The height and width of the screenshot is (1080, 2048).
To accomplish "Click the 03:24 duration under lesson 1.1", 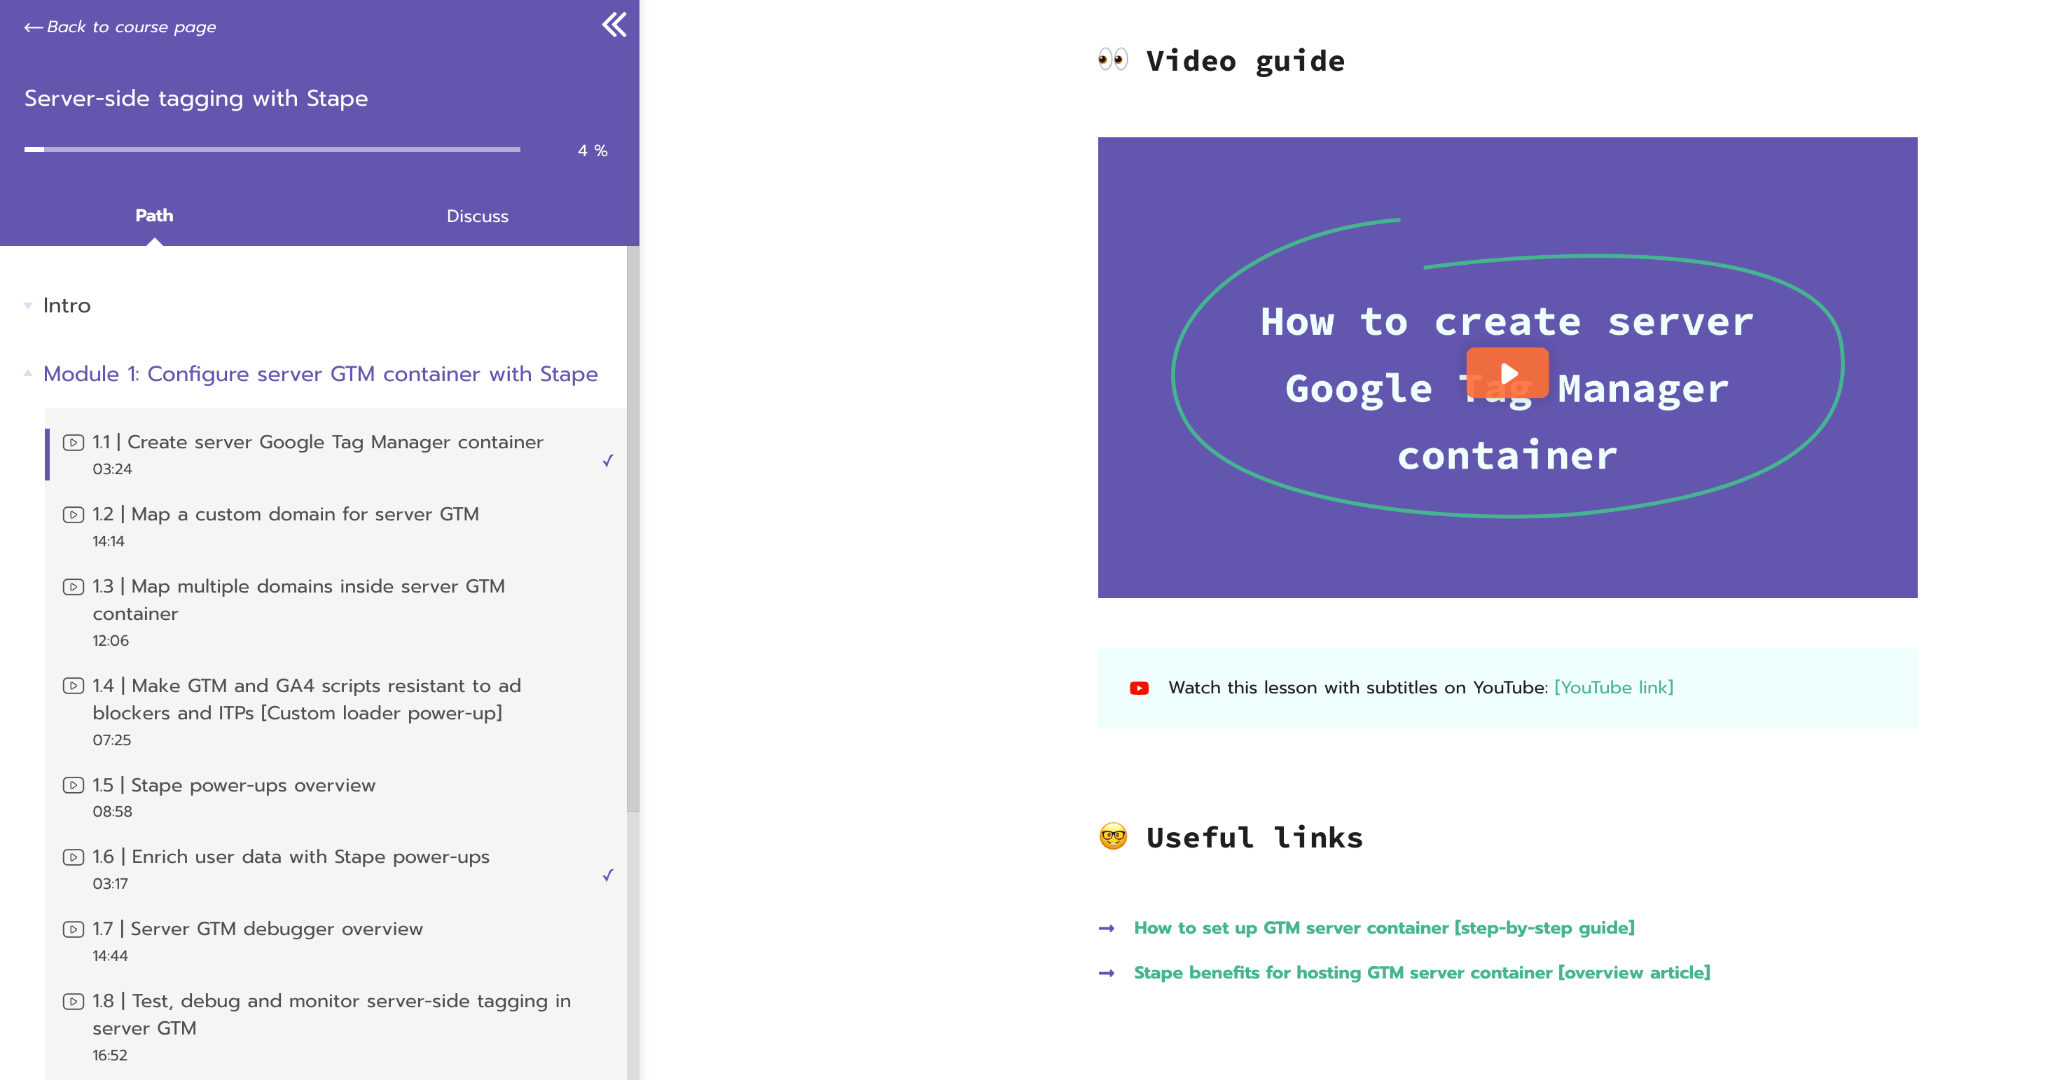I will pos(112,469).
